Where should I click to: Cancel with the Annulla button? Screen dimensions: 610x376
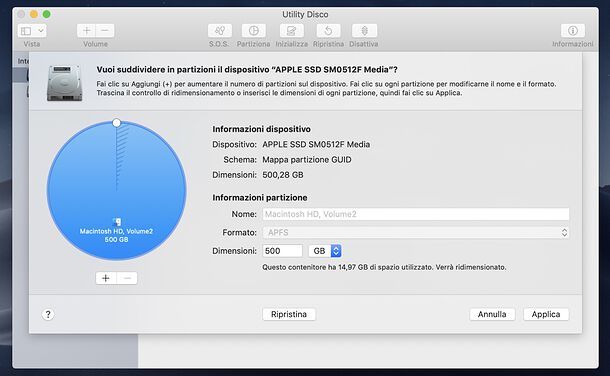point(492,314)
